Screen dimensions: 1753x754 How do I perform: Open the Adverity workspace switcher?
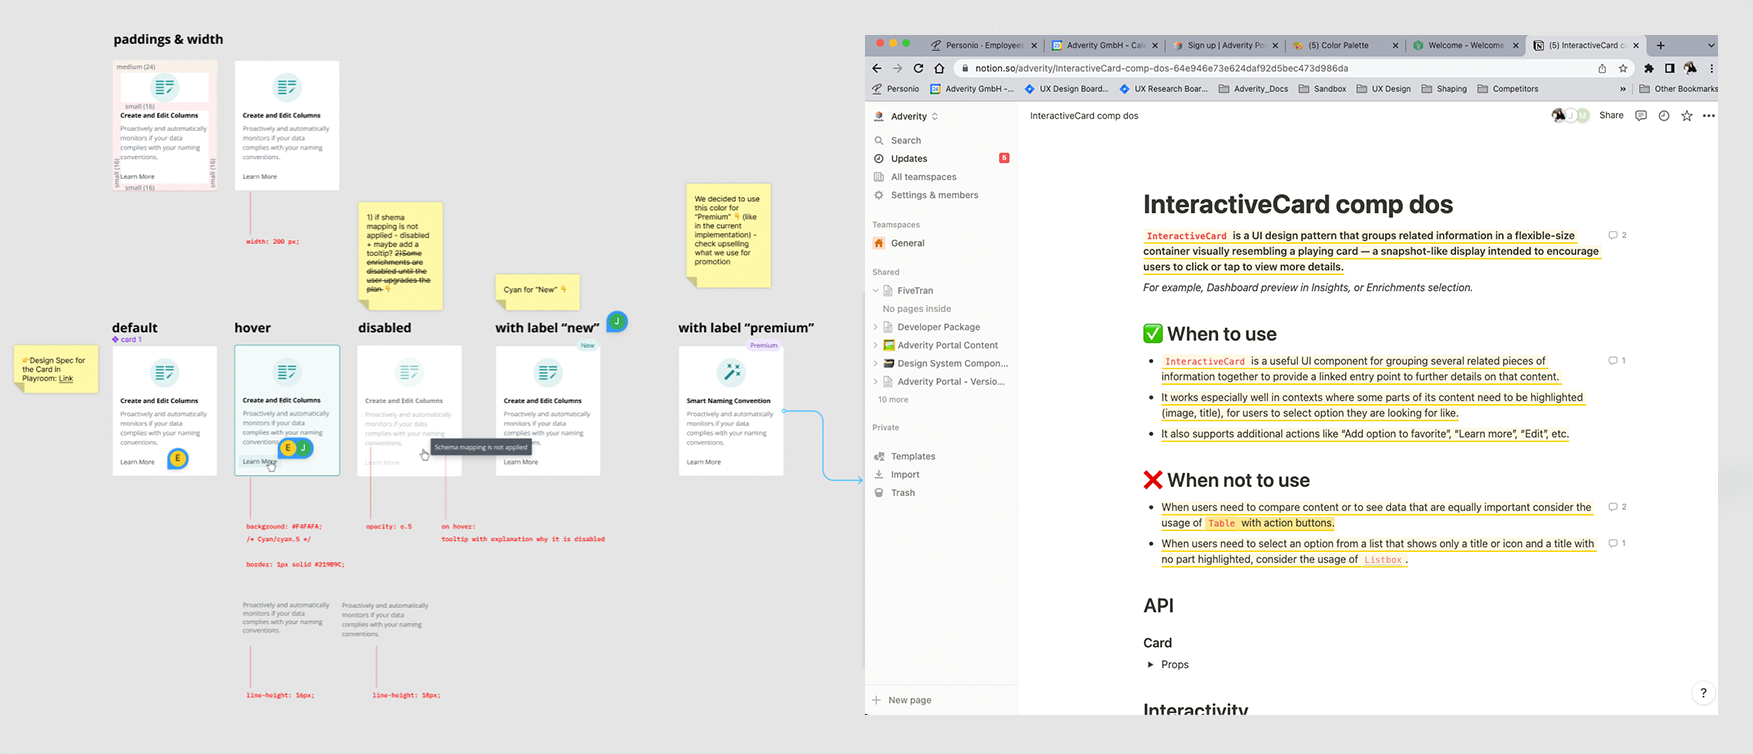tap(909, 117)
